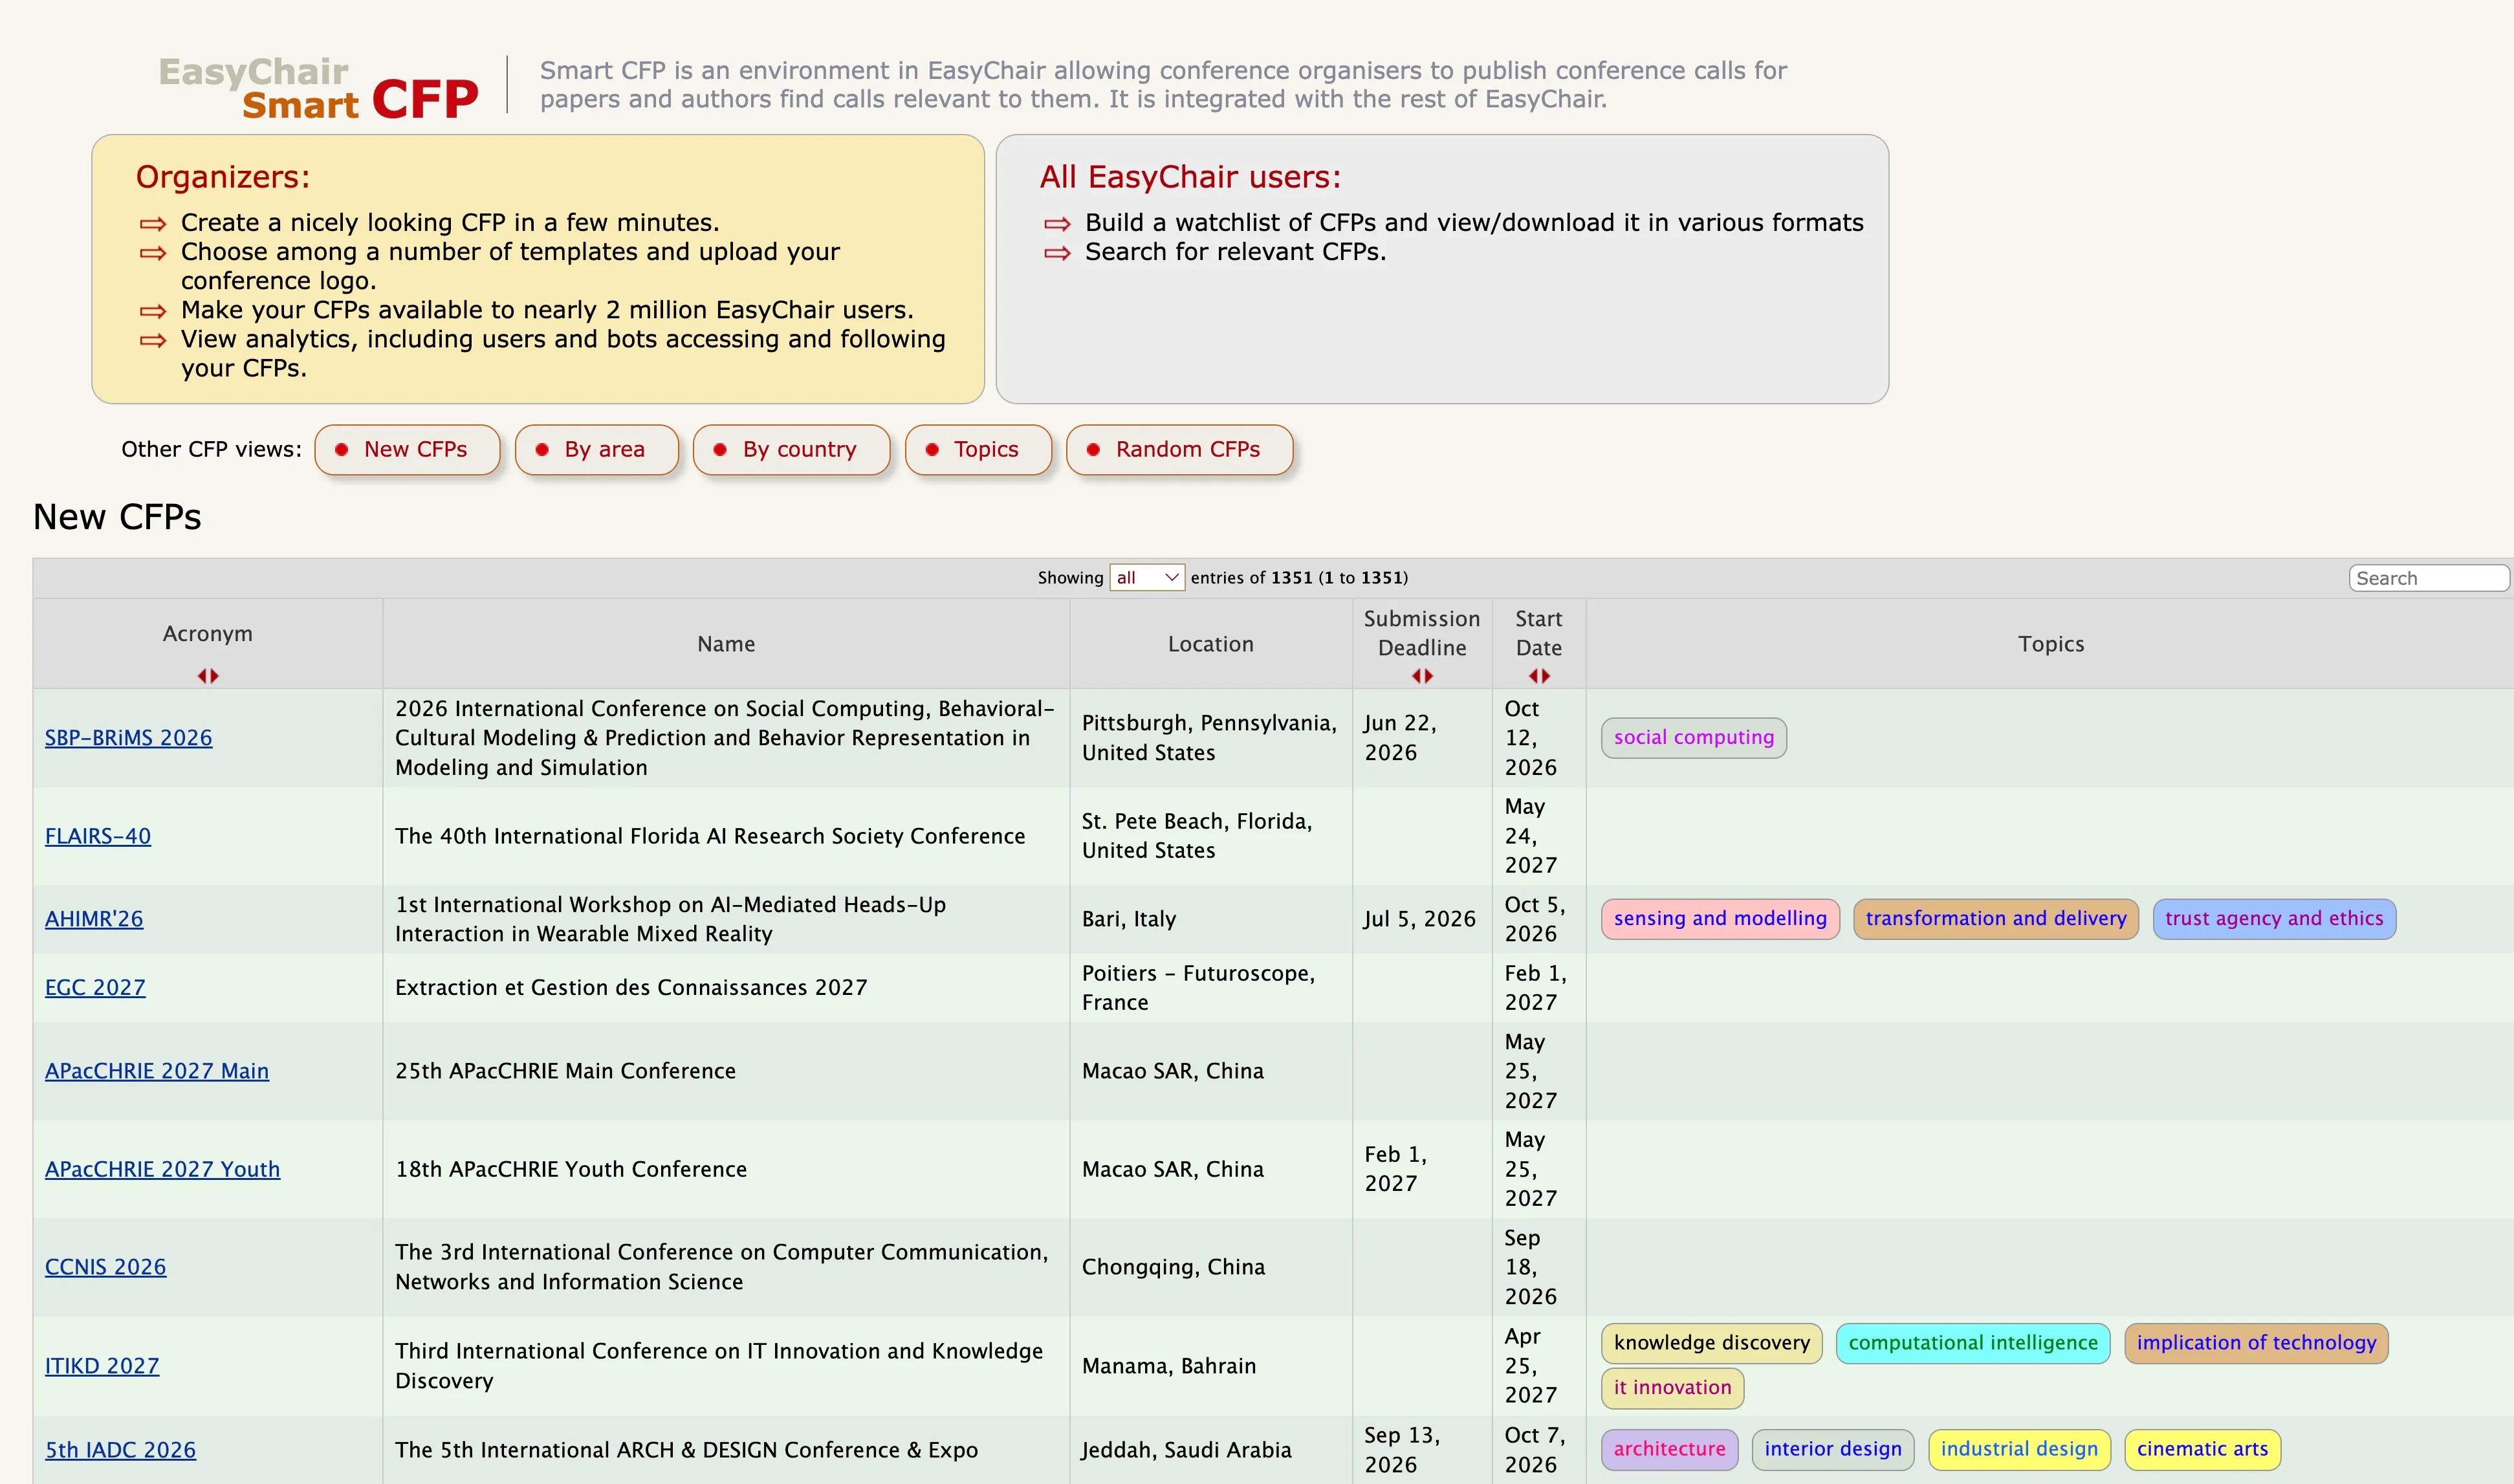Screen dimensions: 2514x1484
Task: Select the social computing topic tag
Action: point(1694,738)
